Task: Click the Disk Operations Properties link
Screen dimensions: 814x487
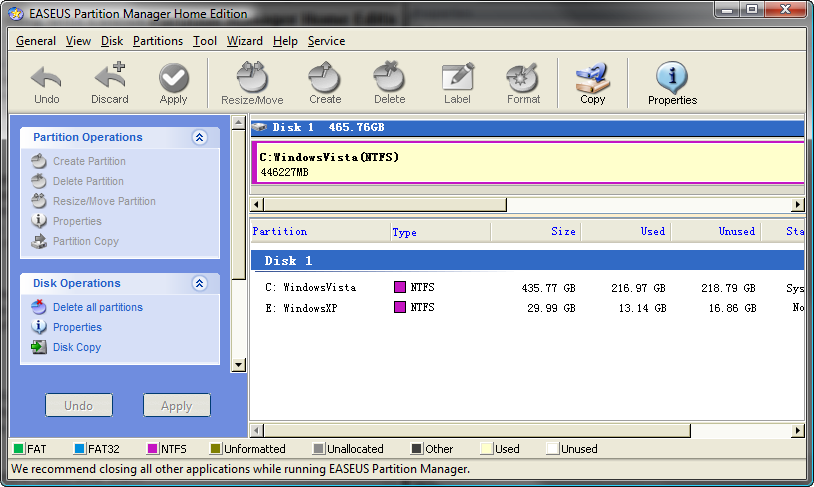Action: point(77,327)
